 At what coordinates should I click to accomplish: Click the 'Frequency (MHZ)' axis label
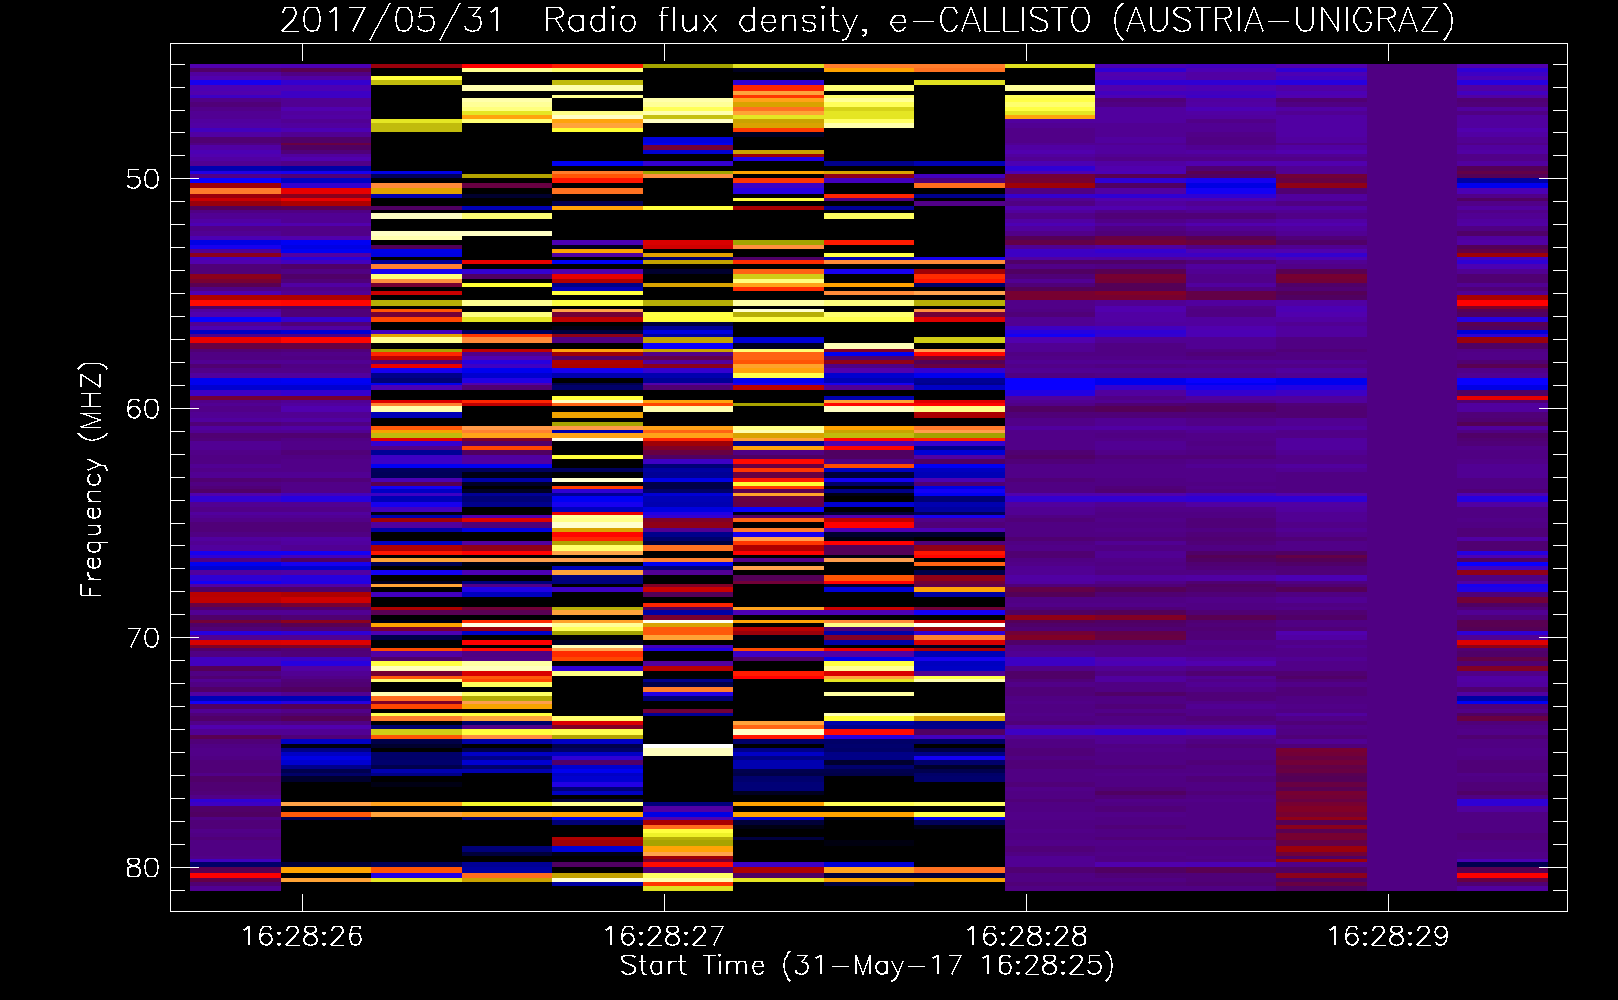pyautogui.click(x=92, y=480)
